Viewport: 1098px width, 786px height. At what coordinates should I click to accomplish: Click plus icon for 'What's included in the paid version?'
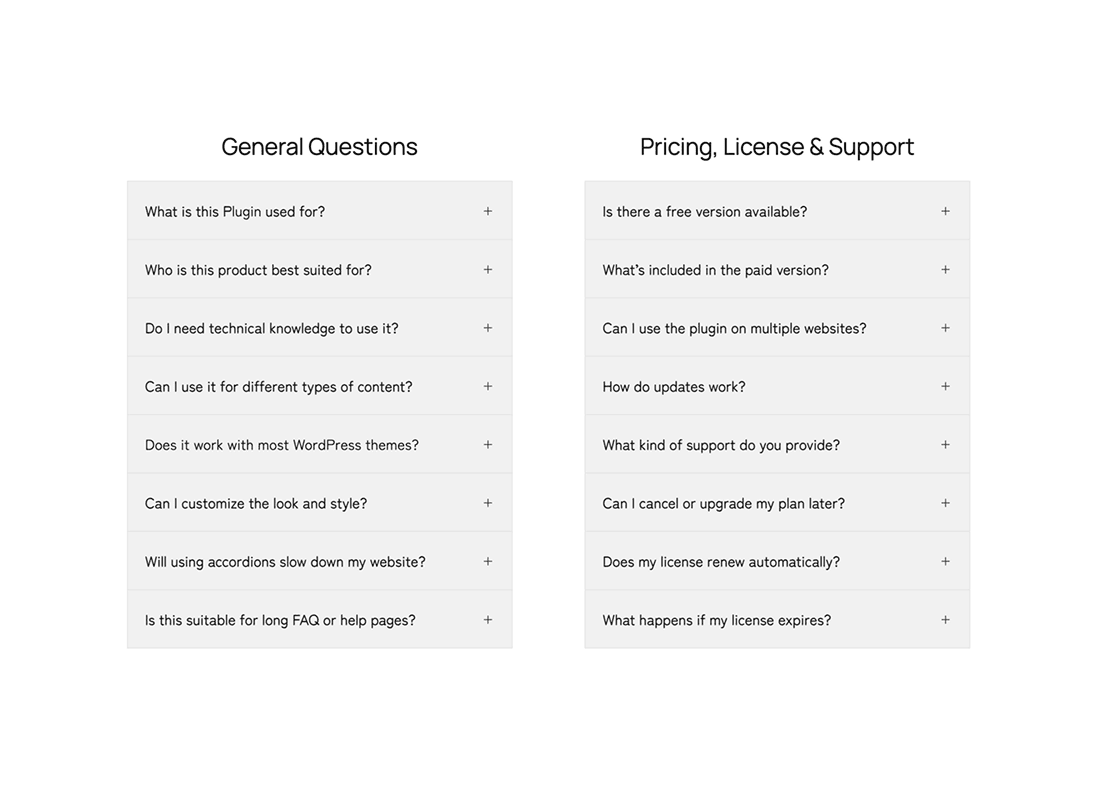945,270
